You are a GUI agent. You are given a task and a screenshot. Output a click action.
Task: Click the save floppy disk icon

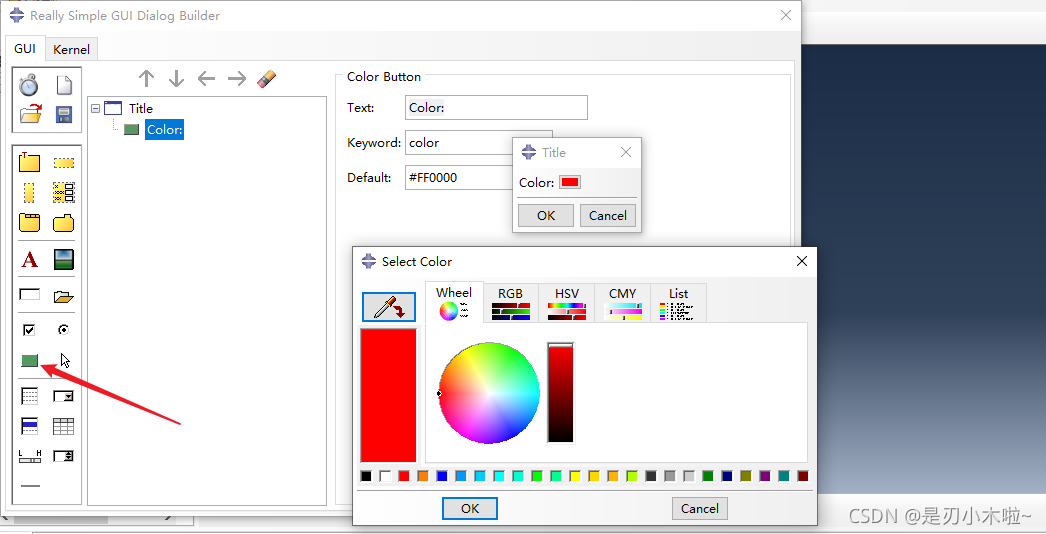tap(63, 114)
